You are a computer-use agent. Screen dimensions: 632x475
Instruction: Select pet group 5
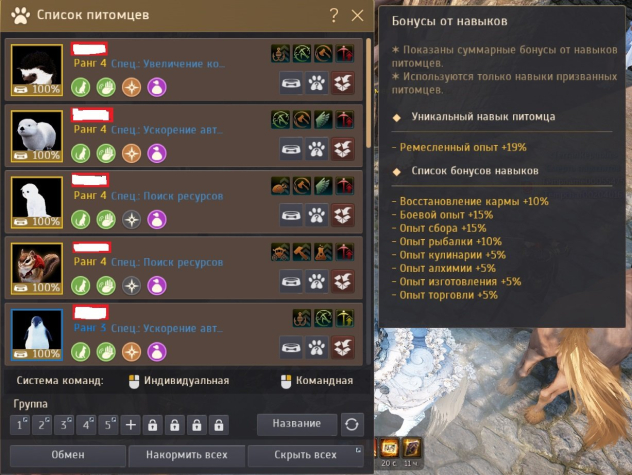(108, 425)
